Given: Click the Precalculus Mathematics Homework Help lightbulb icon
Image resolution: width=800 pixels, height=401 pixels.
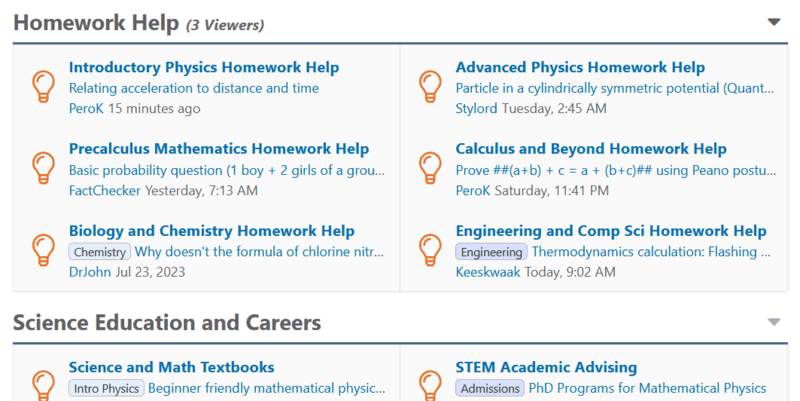Looking at the screenshot, I should pos(43,168).
